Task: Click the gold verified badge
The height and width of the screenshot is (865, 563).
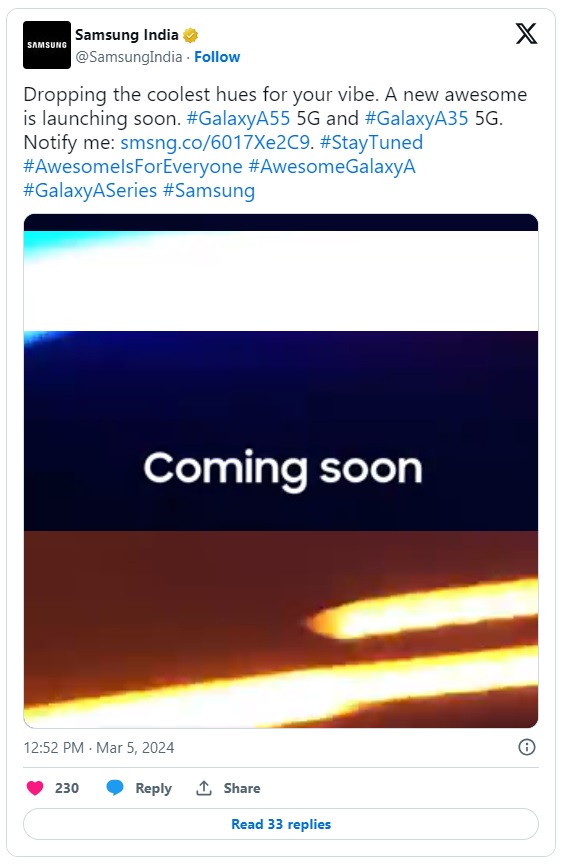Action: click(190, 35)
